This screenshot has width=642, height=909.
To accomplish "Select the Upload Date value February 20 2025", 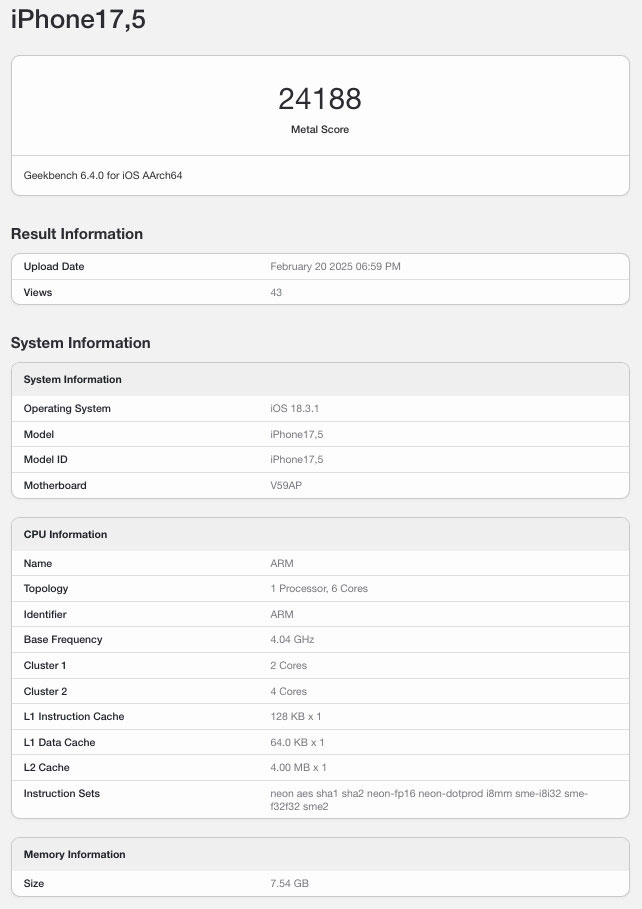I will [335, 267].
